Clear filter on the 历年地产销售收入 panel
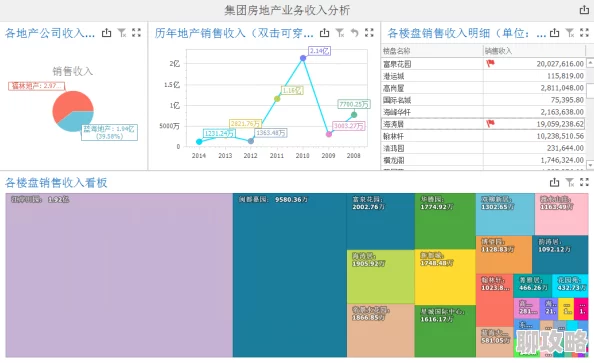594x363 pixels. click(340, 33)
